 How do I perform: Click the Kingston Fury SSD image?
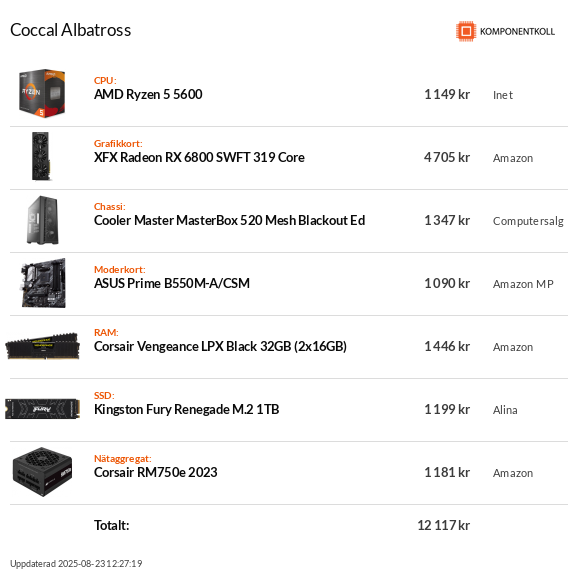click(x=42, y=409)
